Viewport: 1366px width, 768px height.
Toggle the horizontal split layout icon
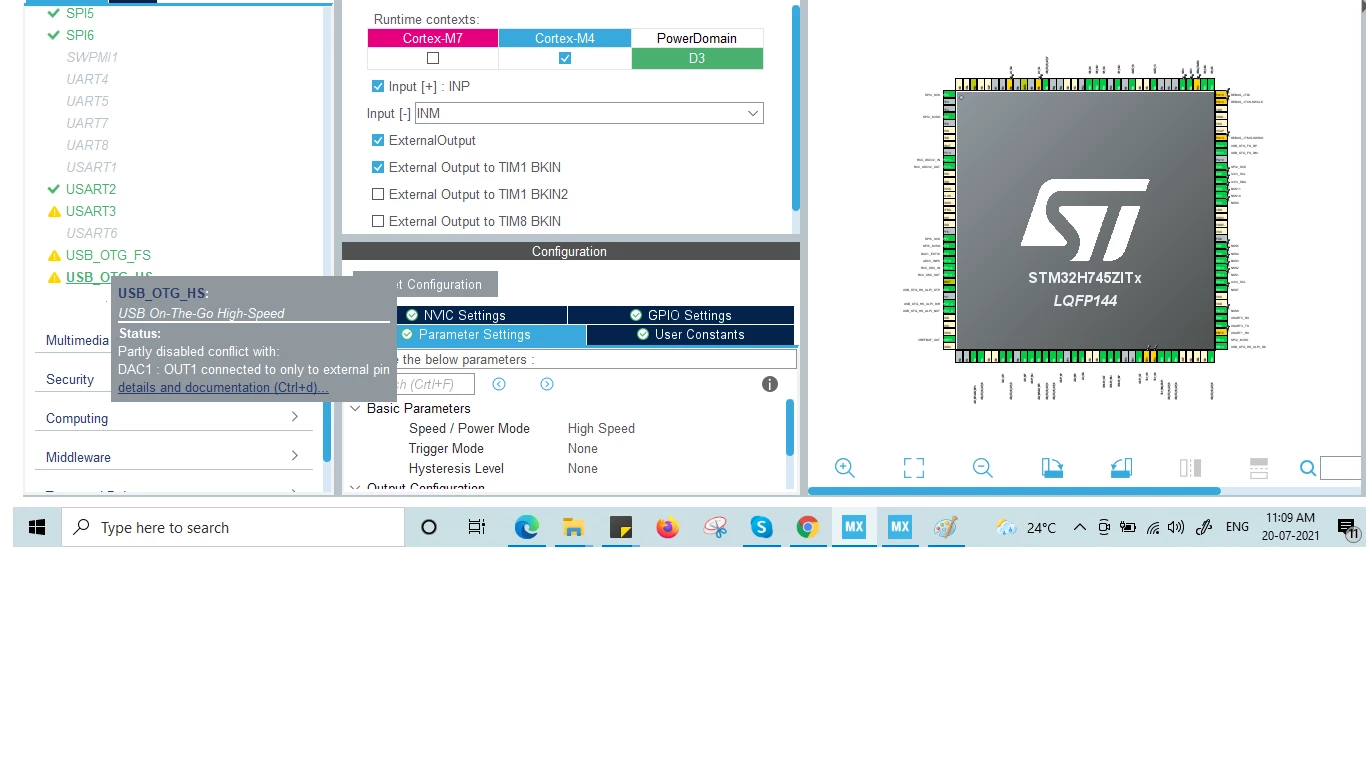coord(1259,468)
